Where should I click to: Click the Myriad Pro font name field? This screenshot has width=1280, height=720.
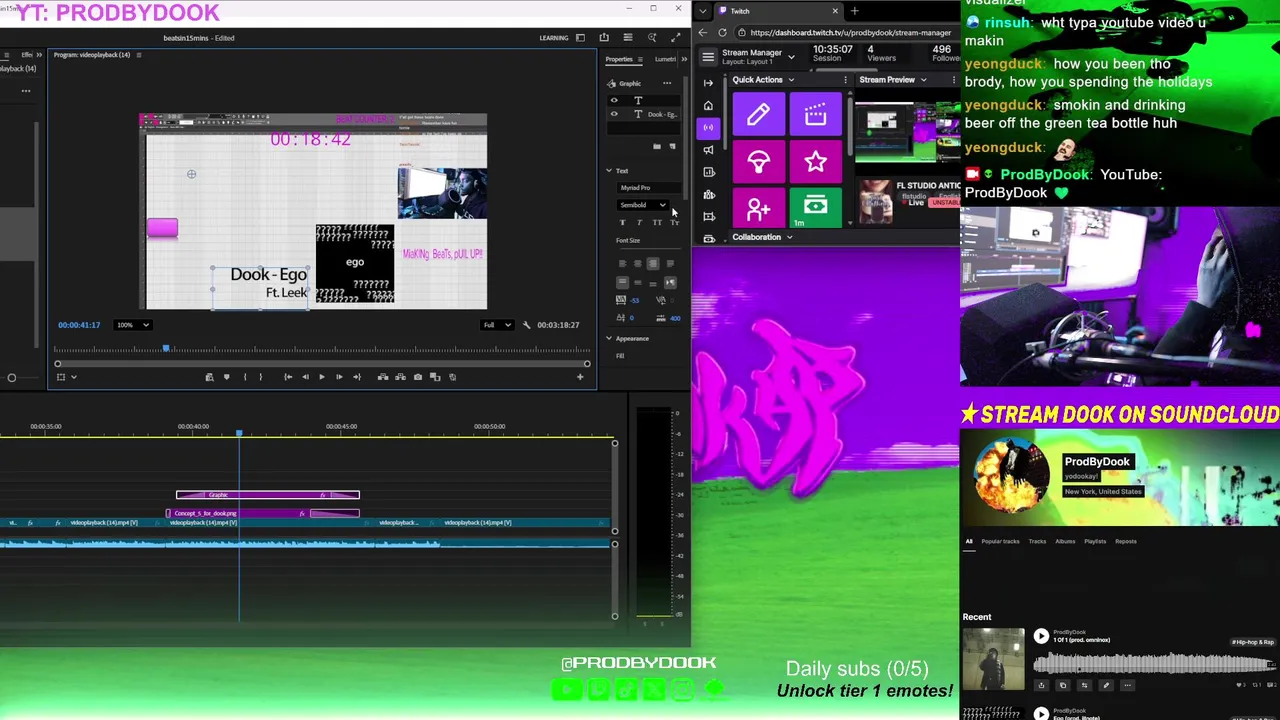click(x=647, y=188)
